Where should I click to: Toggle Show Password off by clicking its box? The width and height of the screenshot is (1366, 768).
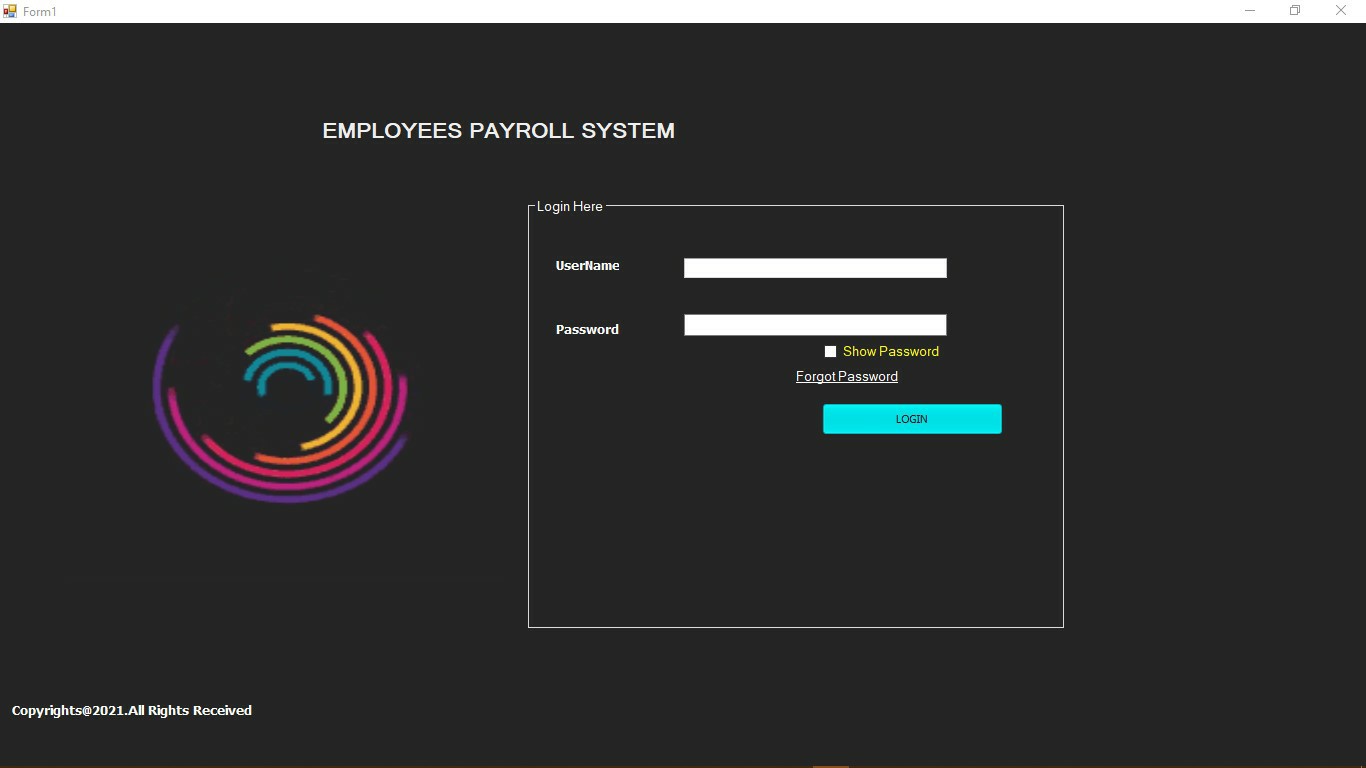(830, 351)
